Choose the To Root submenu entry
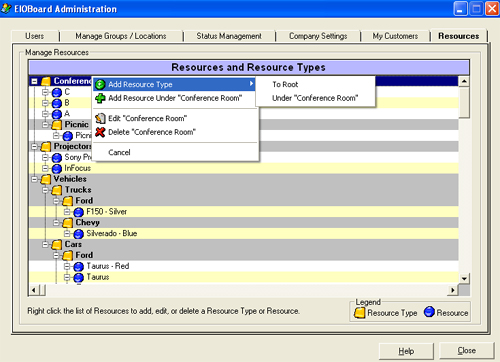500x362 pixels. click(285, 84)
